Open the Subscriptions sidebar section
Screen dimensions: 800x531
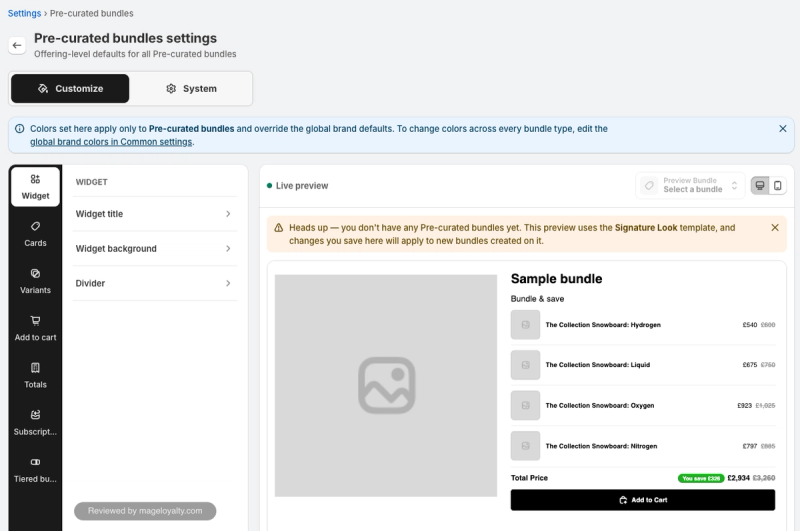click(35, 423)
